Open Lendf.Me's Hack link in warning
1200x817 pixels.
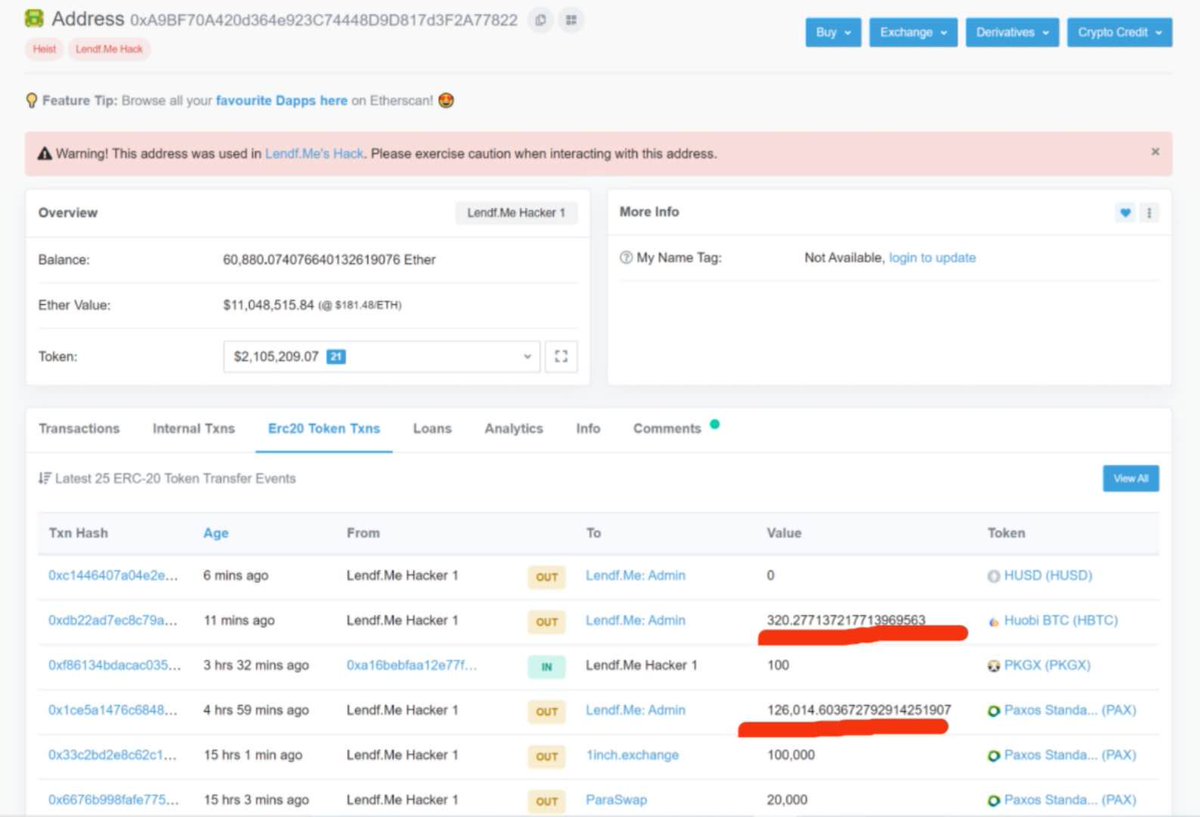(x=314, y=154)
